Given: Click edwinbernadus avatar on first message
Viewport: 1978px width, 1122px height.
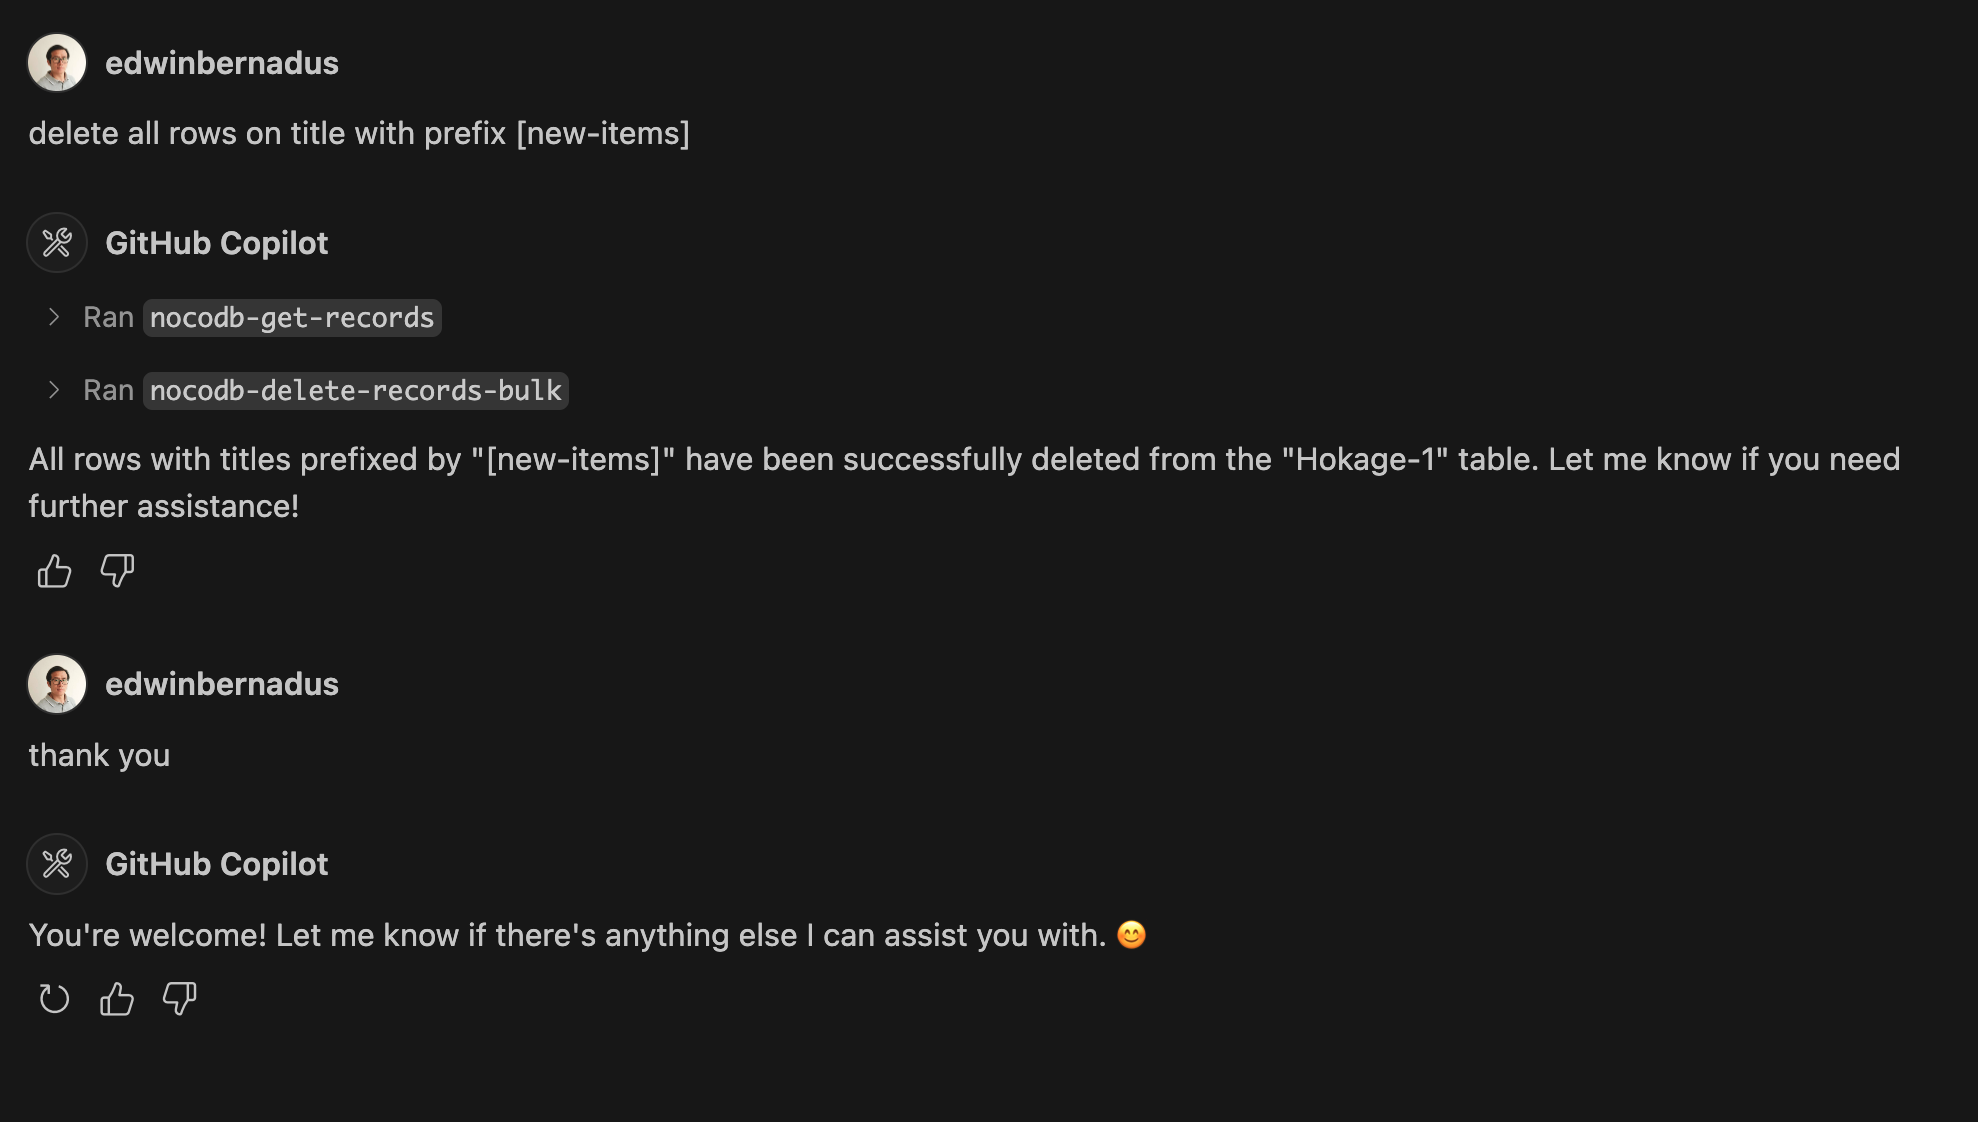Looking at the screenshot, I should [57, 63].
